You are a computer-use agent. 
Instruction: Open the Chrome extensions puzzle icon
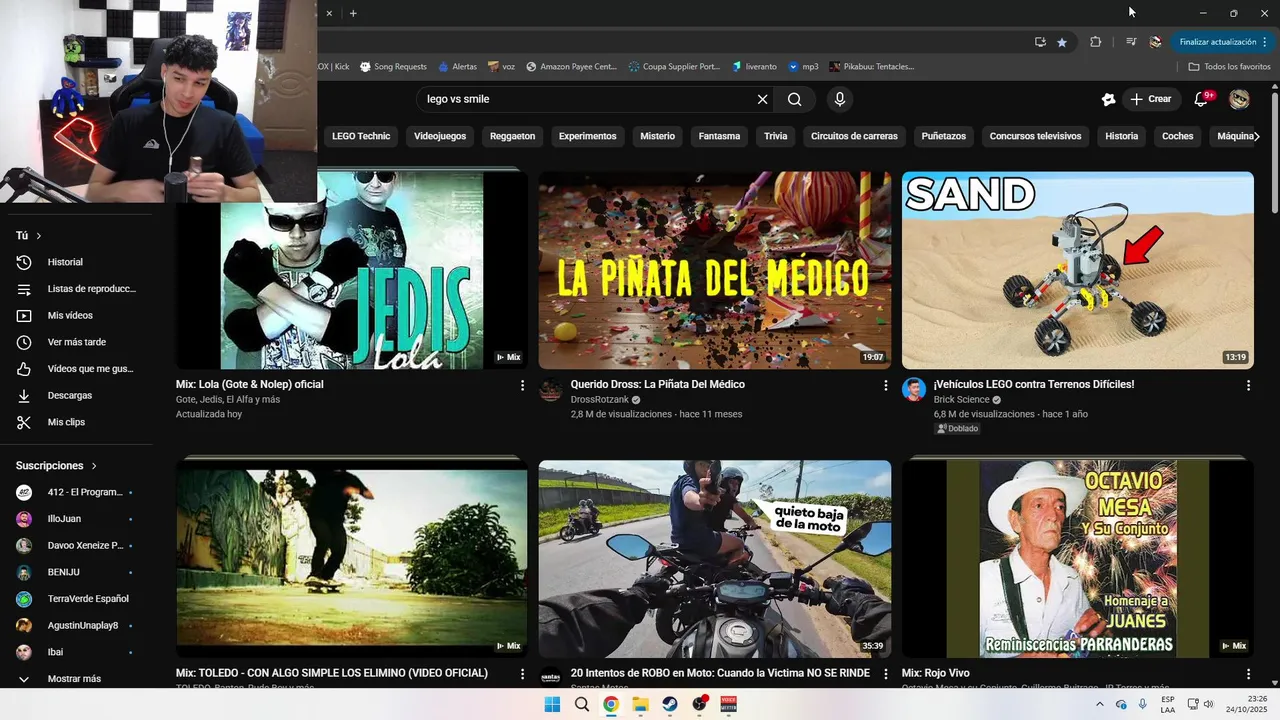click(1095, 42)
